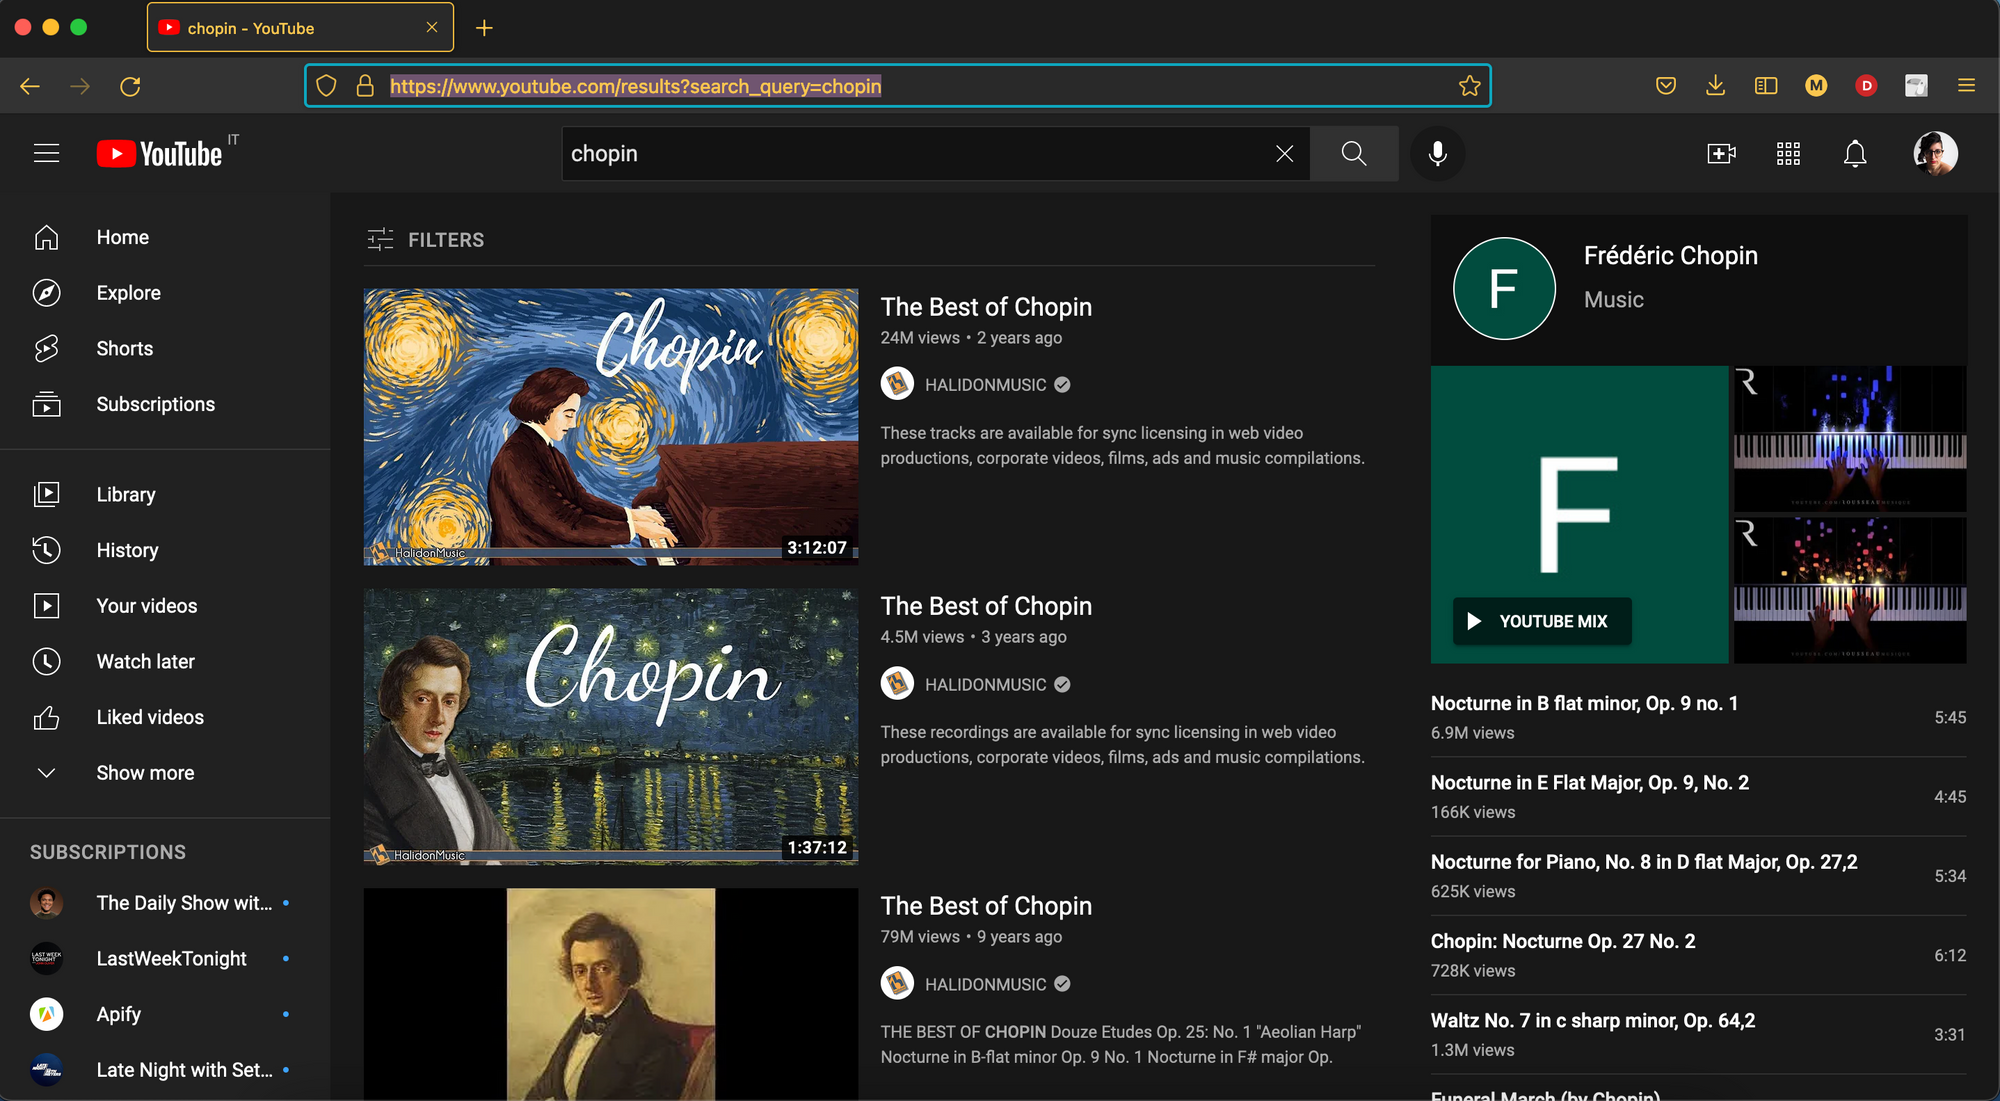The image size is (2000, 1101).
Task: Click the YouTube logo
Action: (x=160, y=153)
